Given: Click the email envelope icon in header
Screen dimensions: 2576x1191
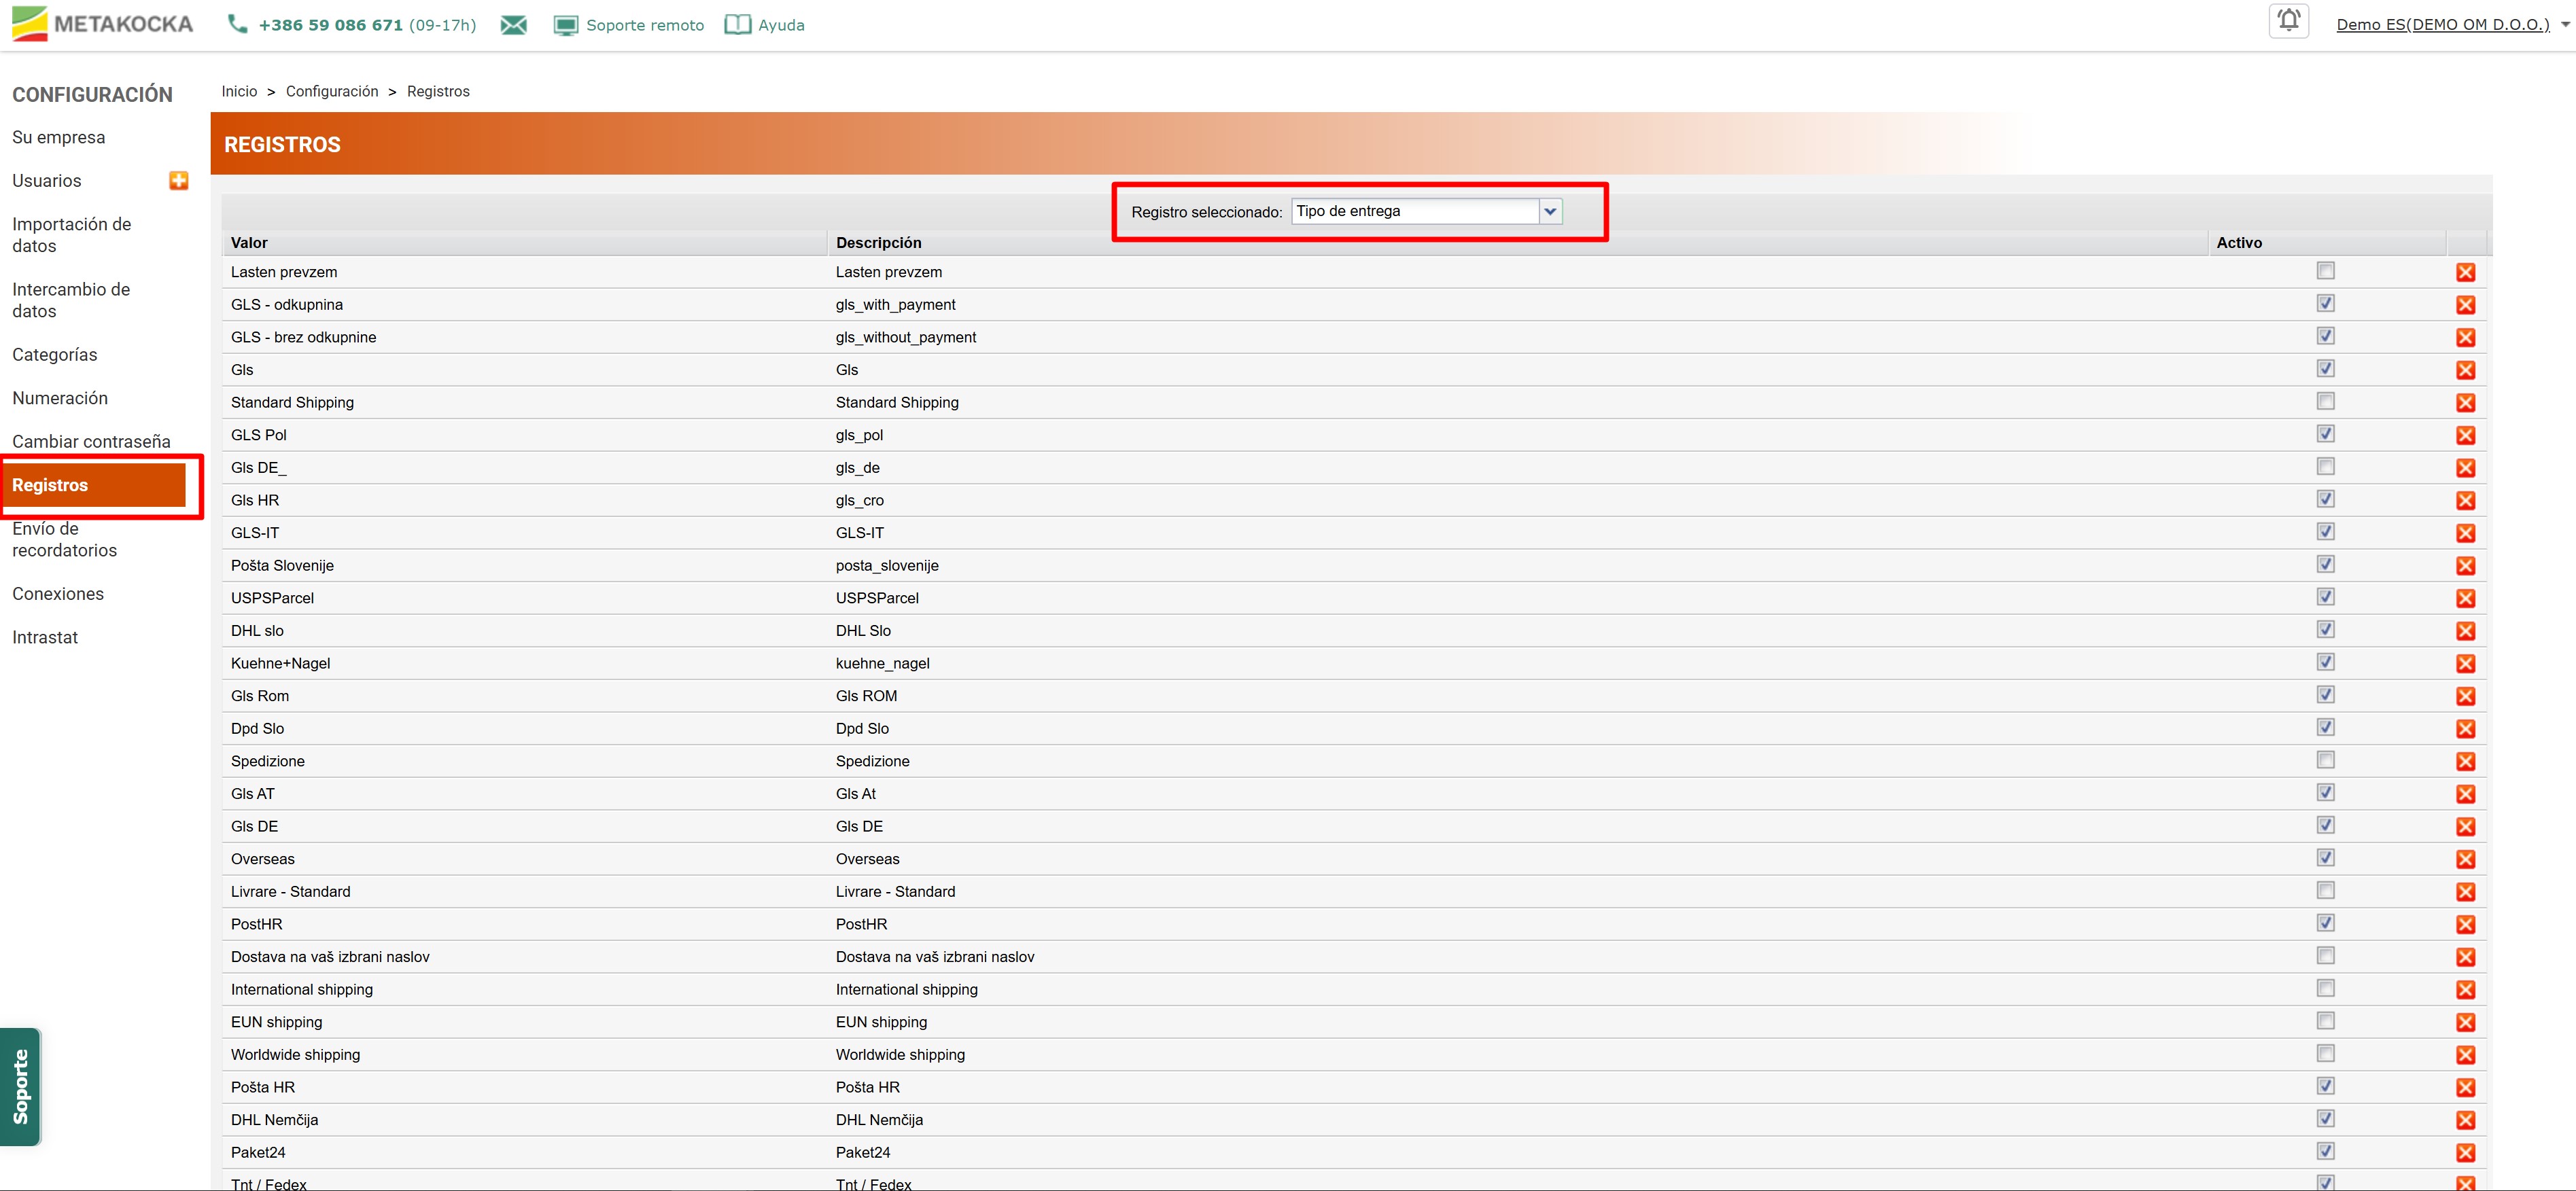Looking at the screenshot, I should pos(513,25).
